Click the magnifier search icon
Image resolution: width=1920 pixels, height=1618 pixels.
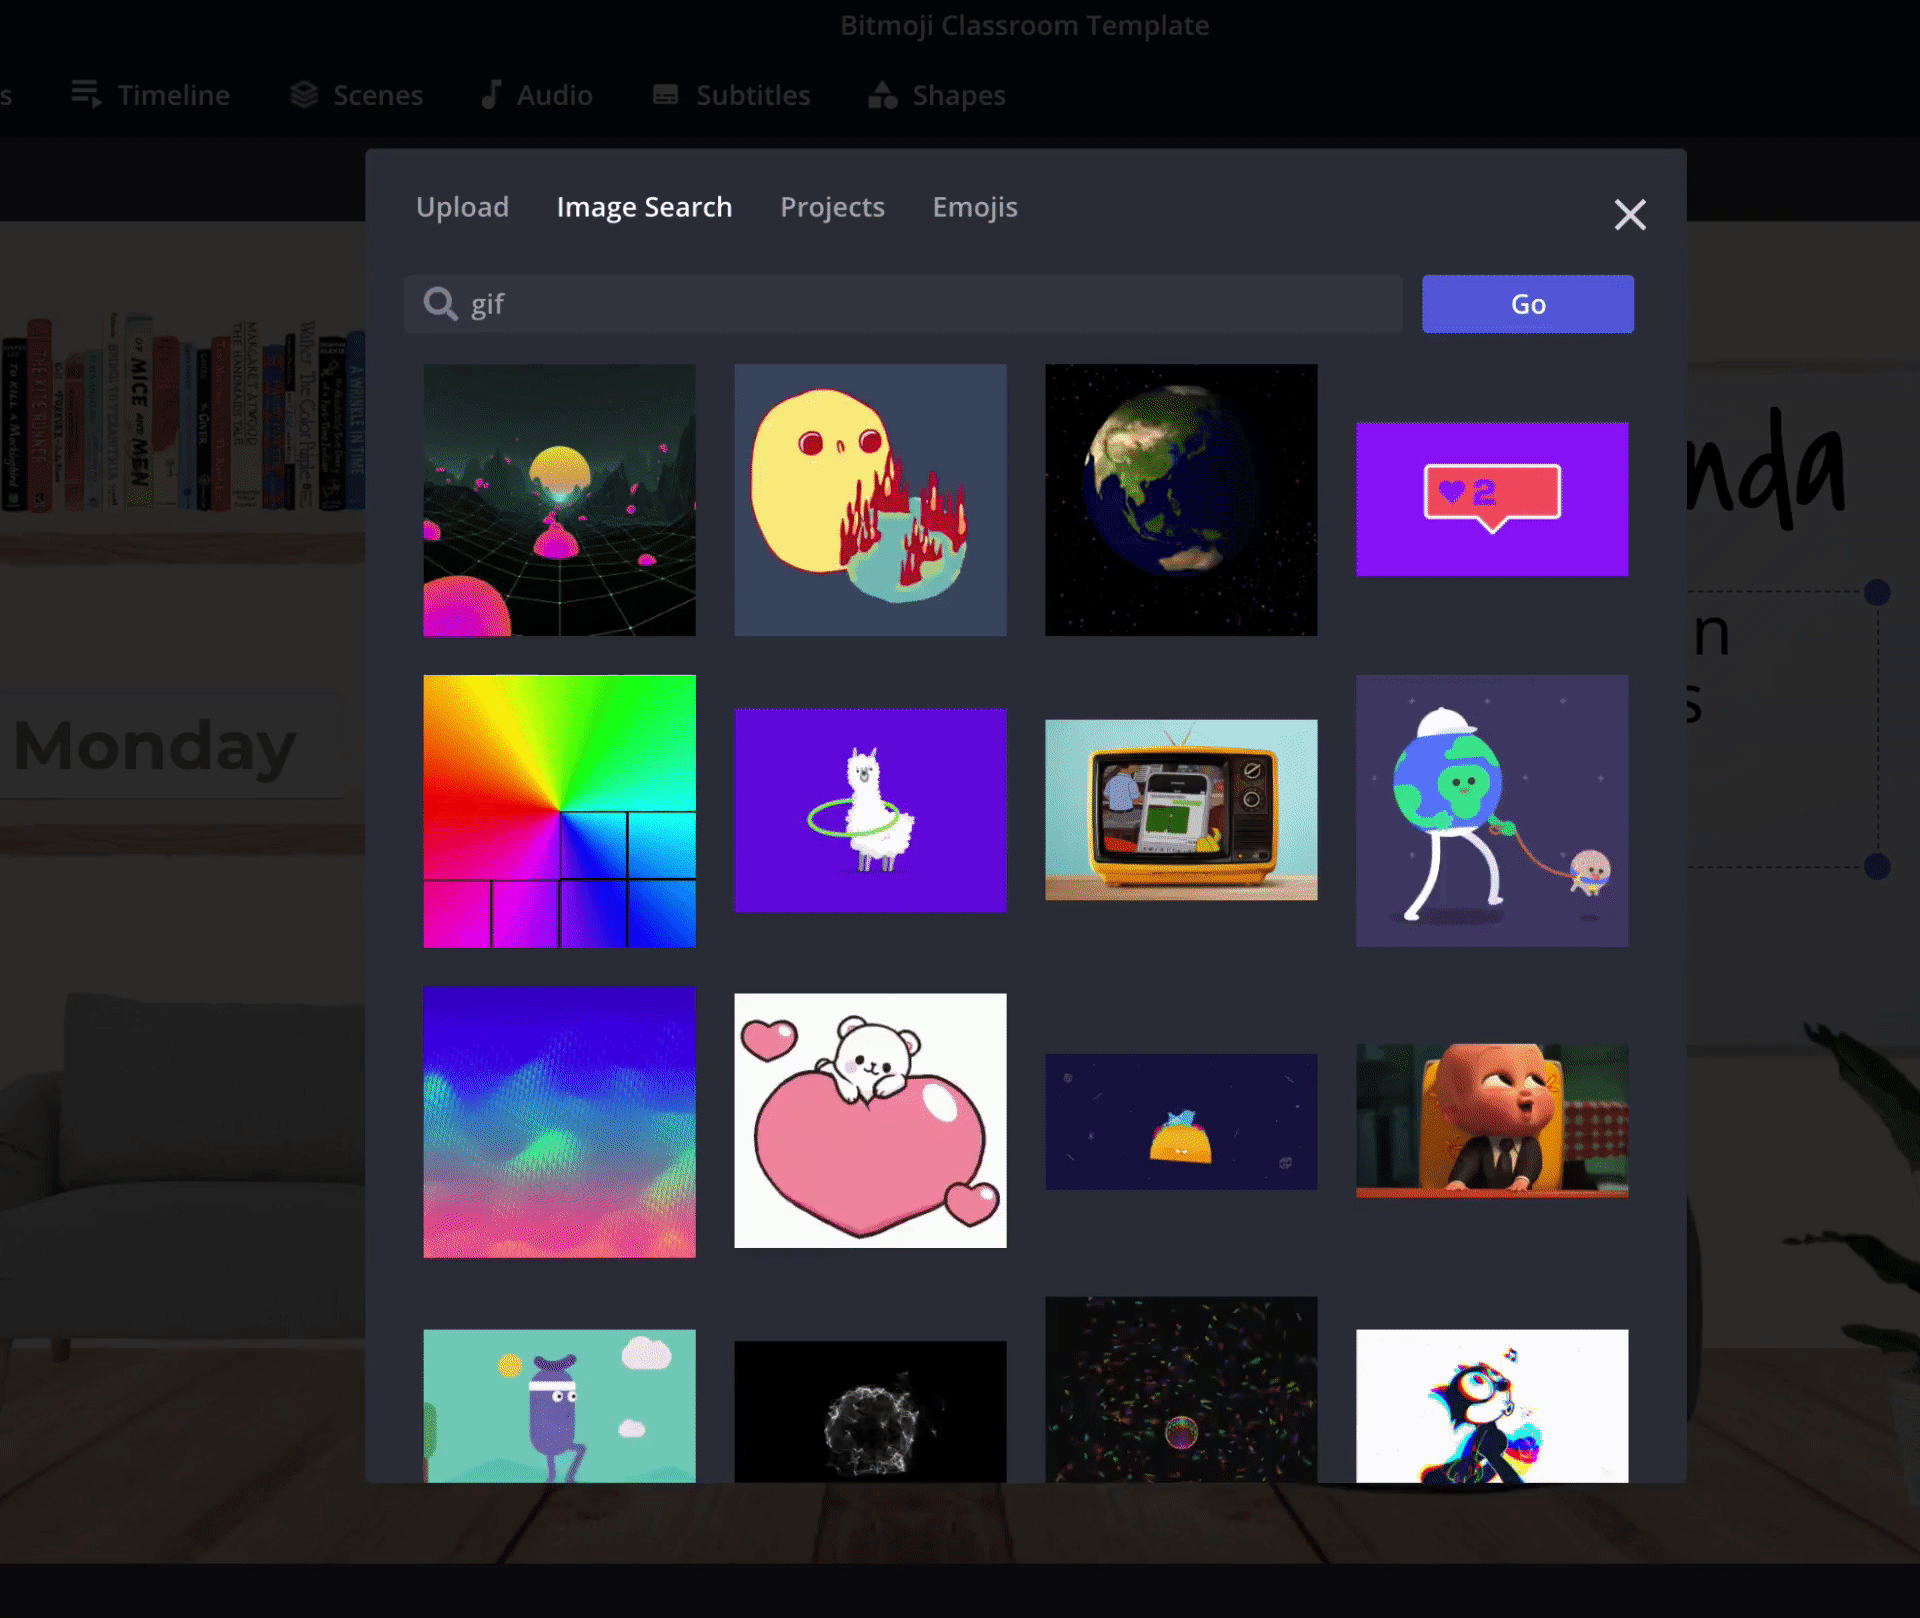click(440, 303)
